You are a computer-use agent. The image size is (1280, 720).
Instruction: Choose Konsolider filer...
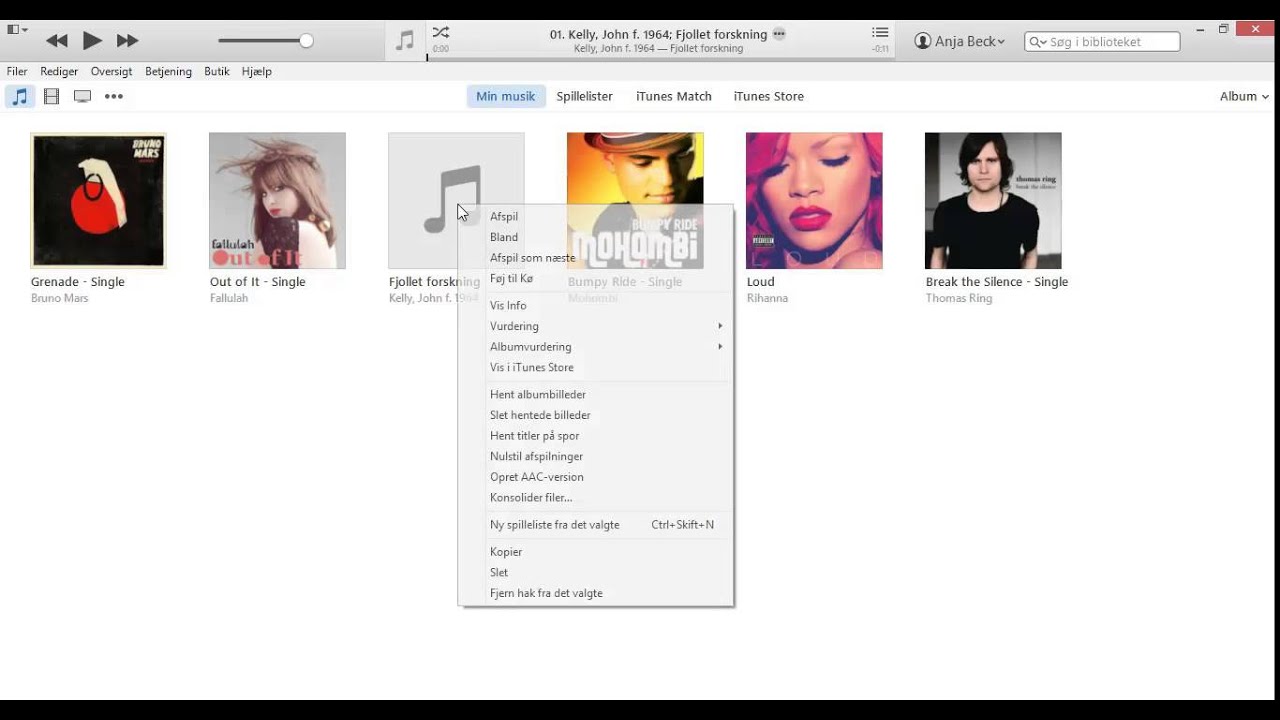click(x=595, y=498)
